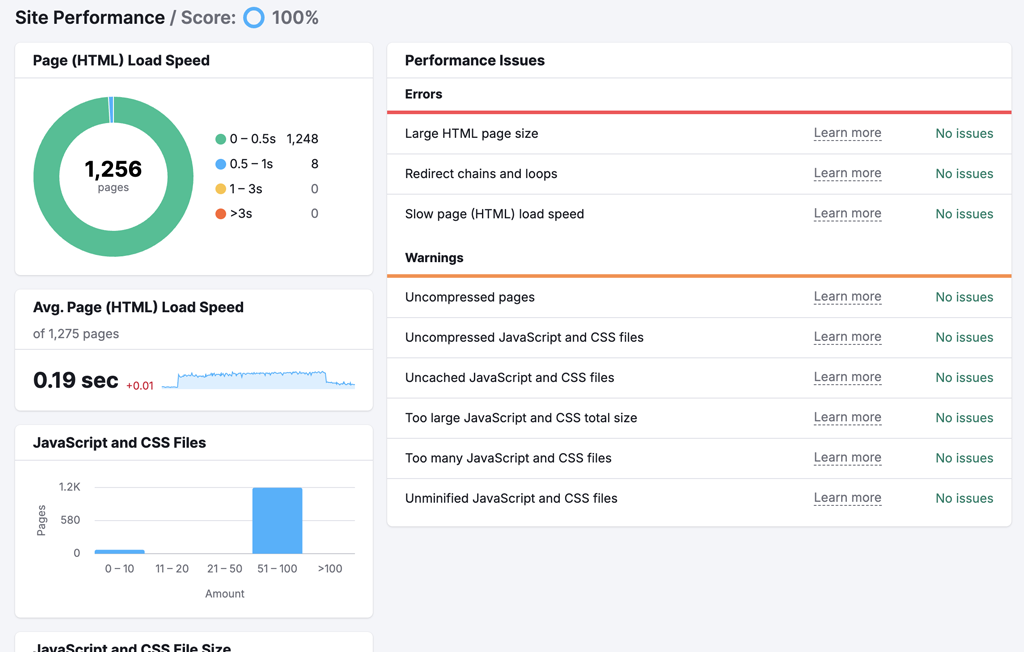Click the load speed sparkline chart

click(259, 380)
